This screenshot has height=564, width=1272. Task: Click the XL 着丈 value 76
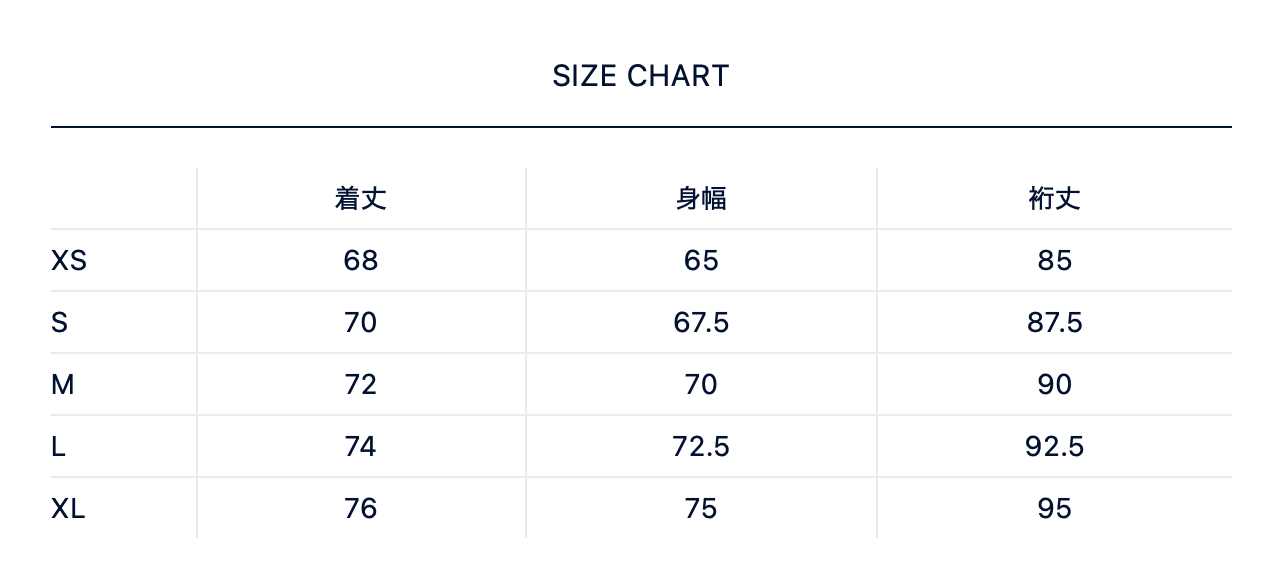[x=360, y=509]
